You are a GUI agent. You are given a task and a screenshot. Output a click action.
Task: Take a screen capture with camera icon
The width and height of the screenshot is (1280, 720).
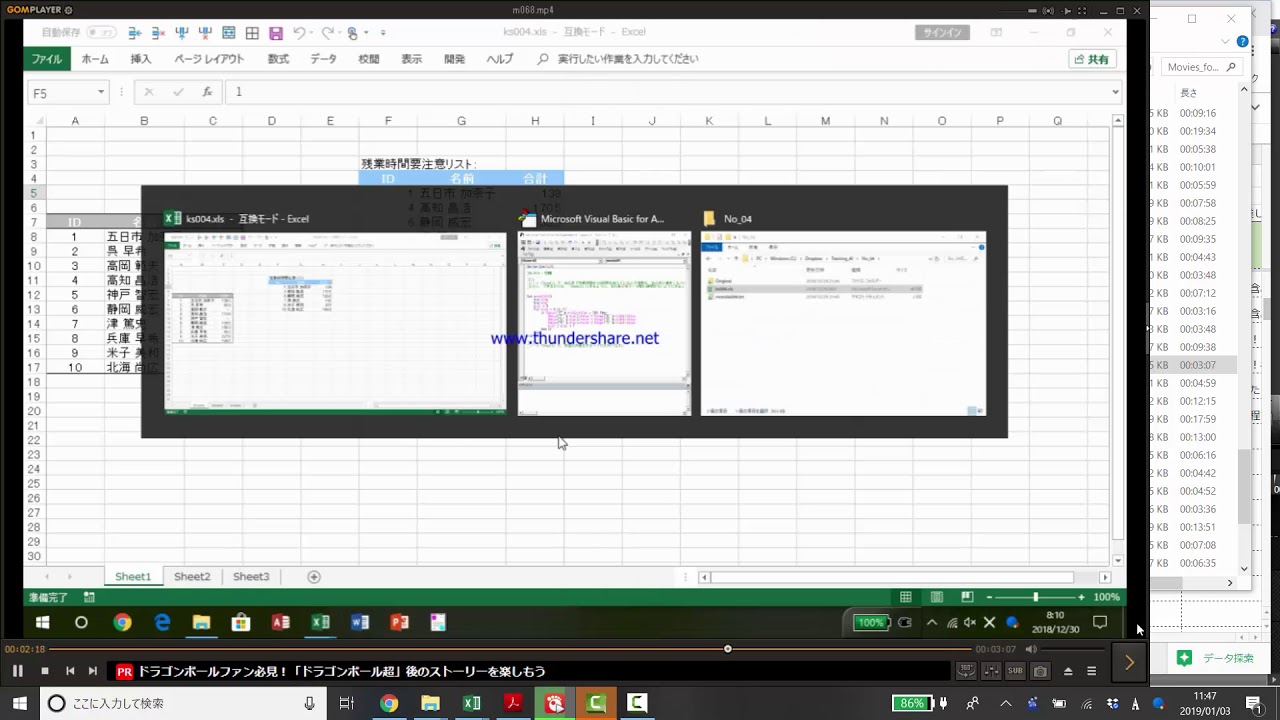pyautogui.click(x=1040, y=671)
